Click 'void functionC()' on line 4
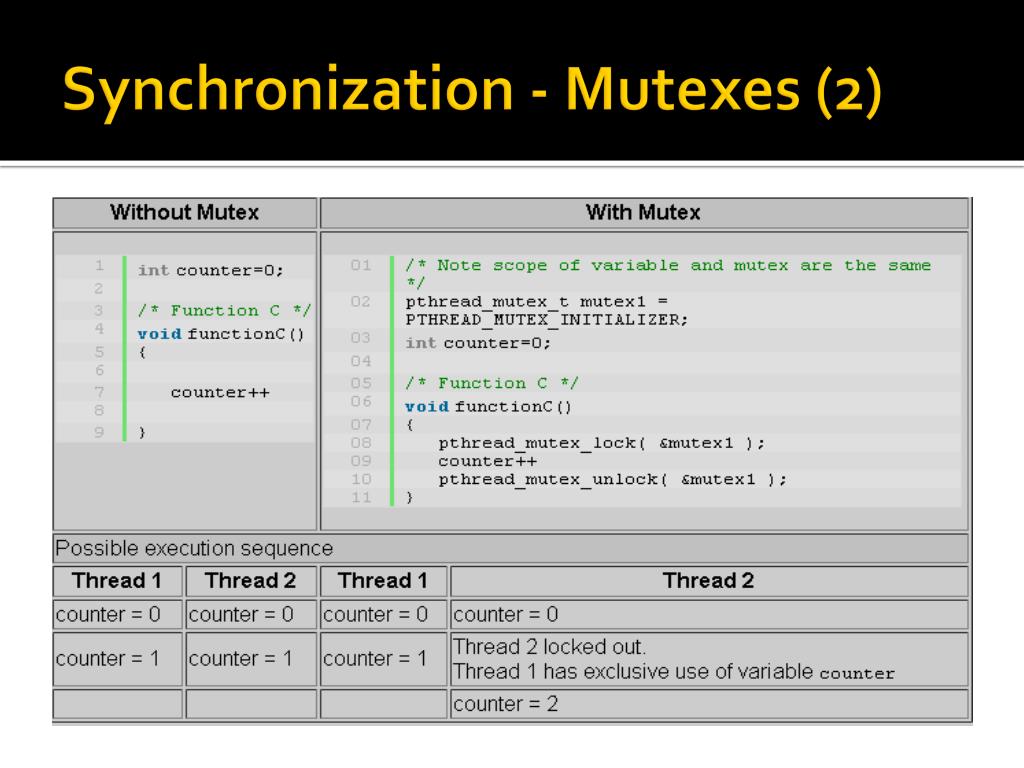 [x=221, y=334]
